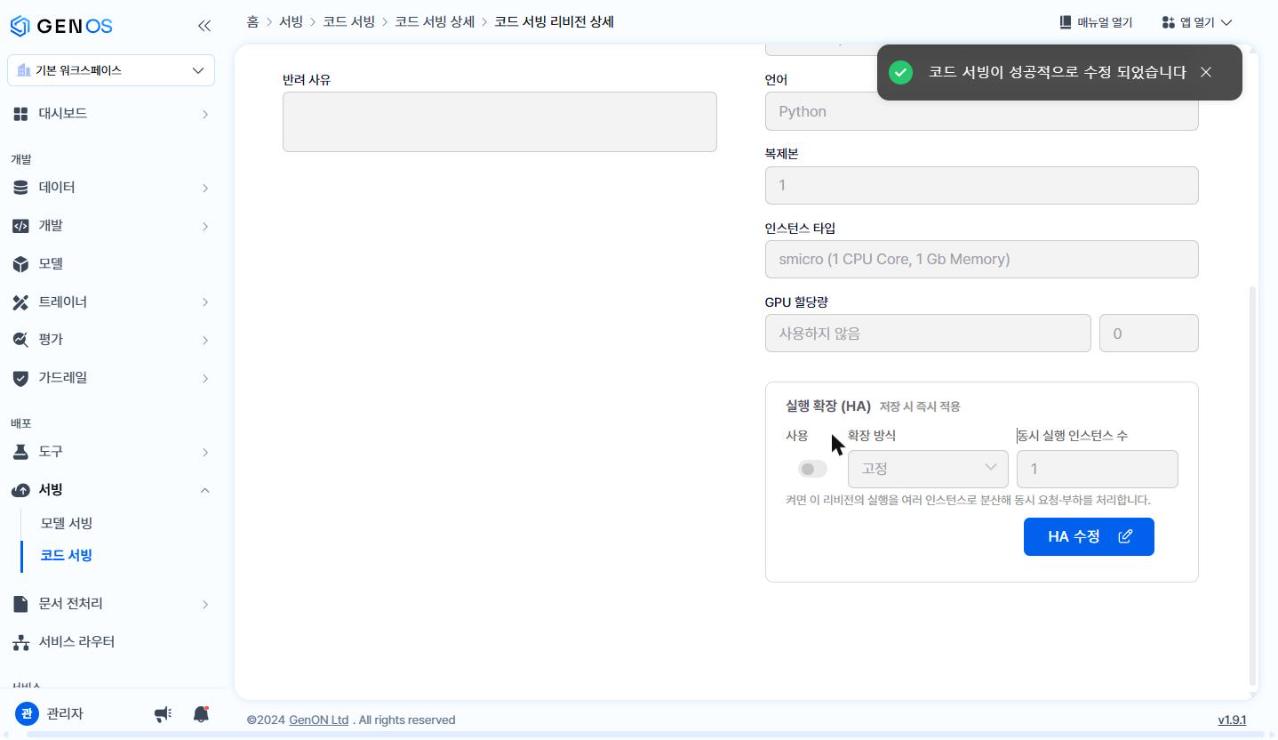Viewport: 1278px width, 740px height.
Task: Click the 가드레일 shield icon
Action: 20,378
